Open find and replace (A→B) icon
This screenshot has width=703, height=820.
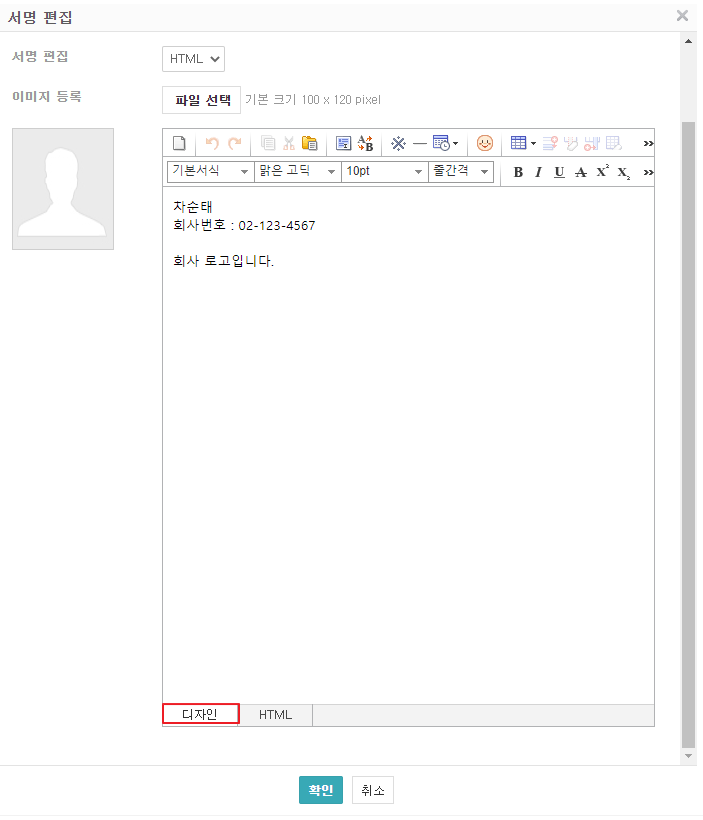coord(366,143)
